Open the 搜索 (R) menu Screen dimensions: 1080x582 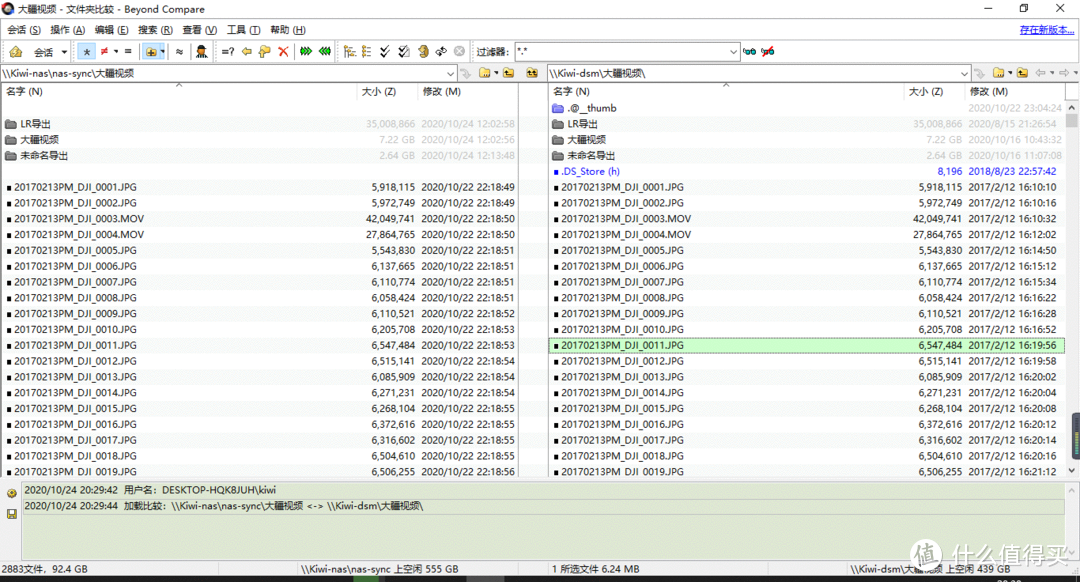click(155, 30)
